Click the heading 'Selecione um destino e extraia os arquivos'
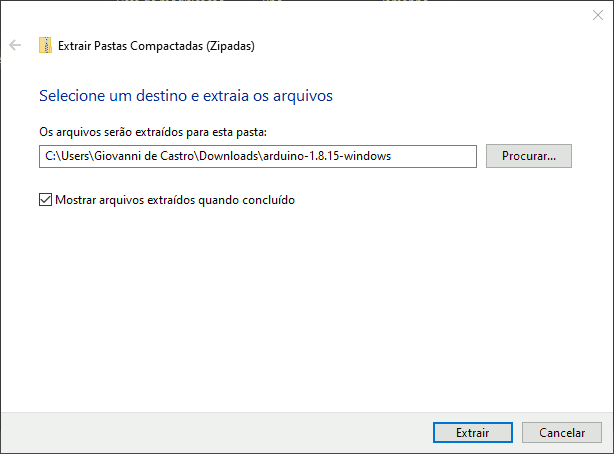The width and height of the screenshot is (614, 454). pyautogui.click(x=186, y=96)
